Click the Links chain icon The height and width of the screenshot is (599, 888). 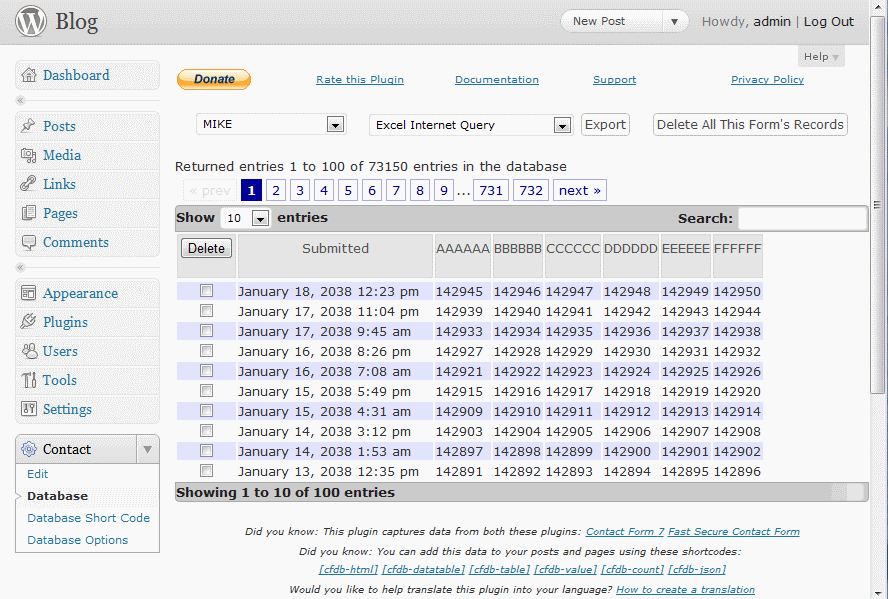tap(28, 184)
